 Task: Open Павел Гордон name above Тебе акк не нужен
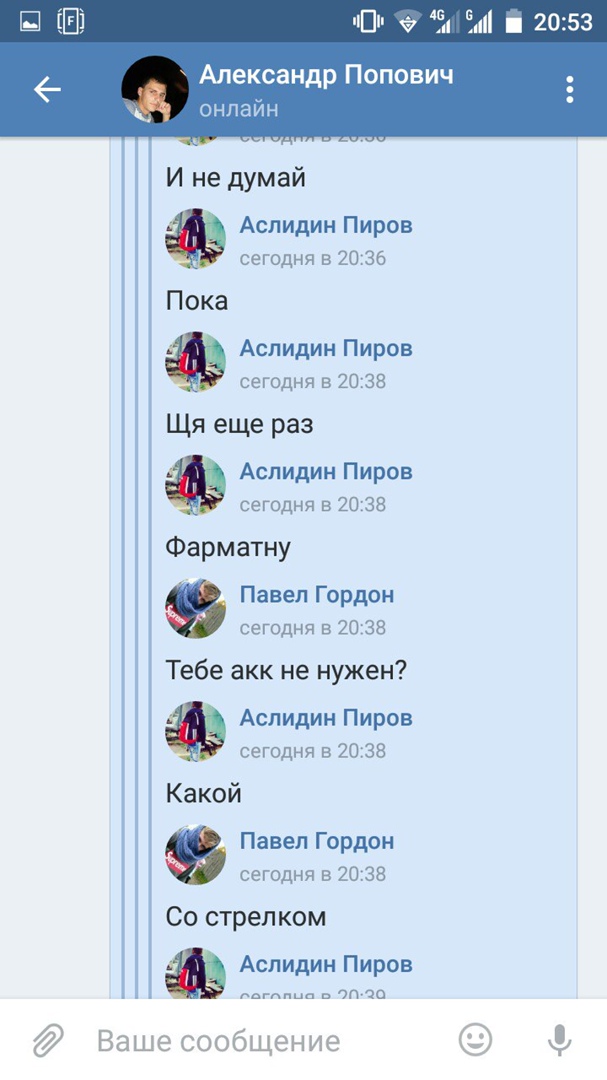tap(317, 594)
